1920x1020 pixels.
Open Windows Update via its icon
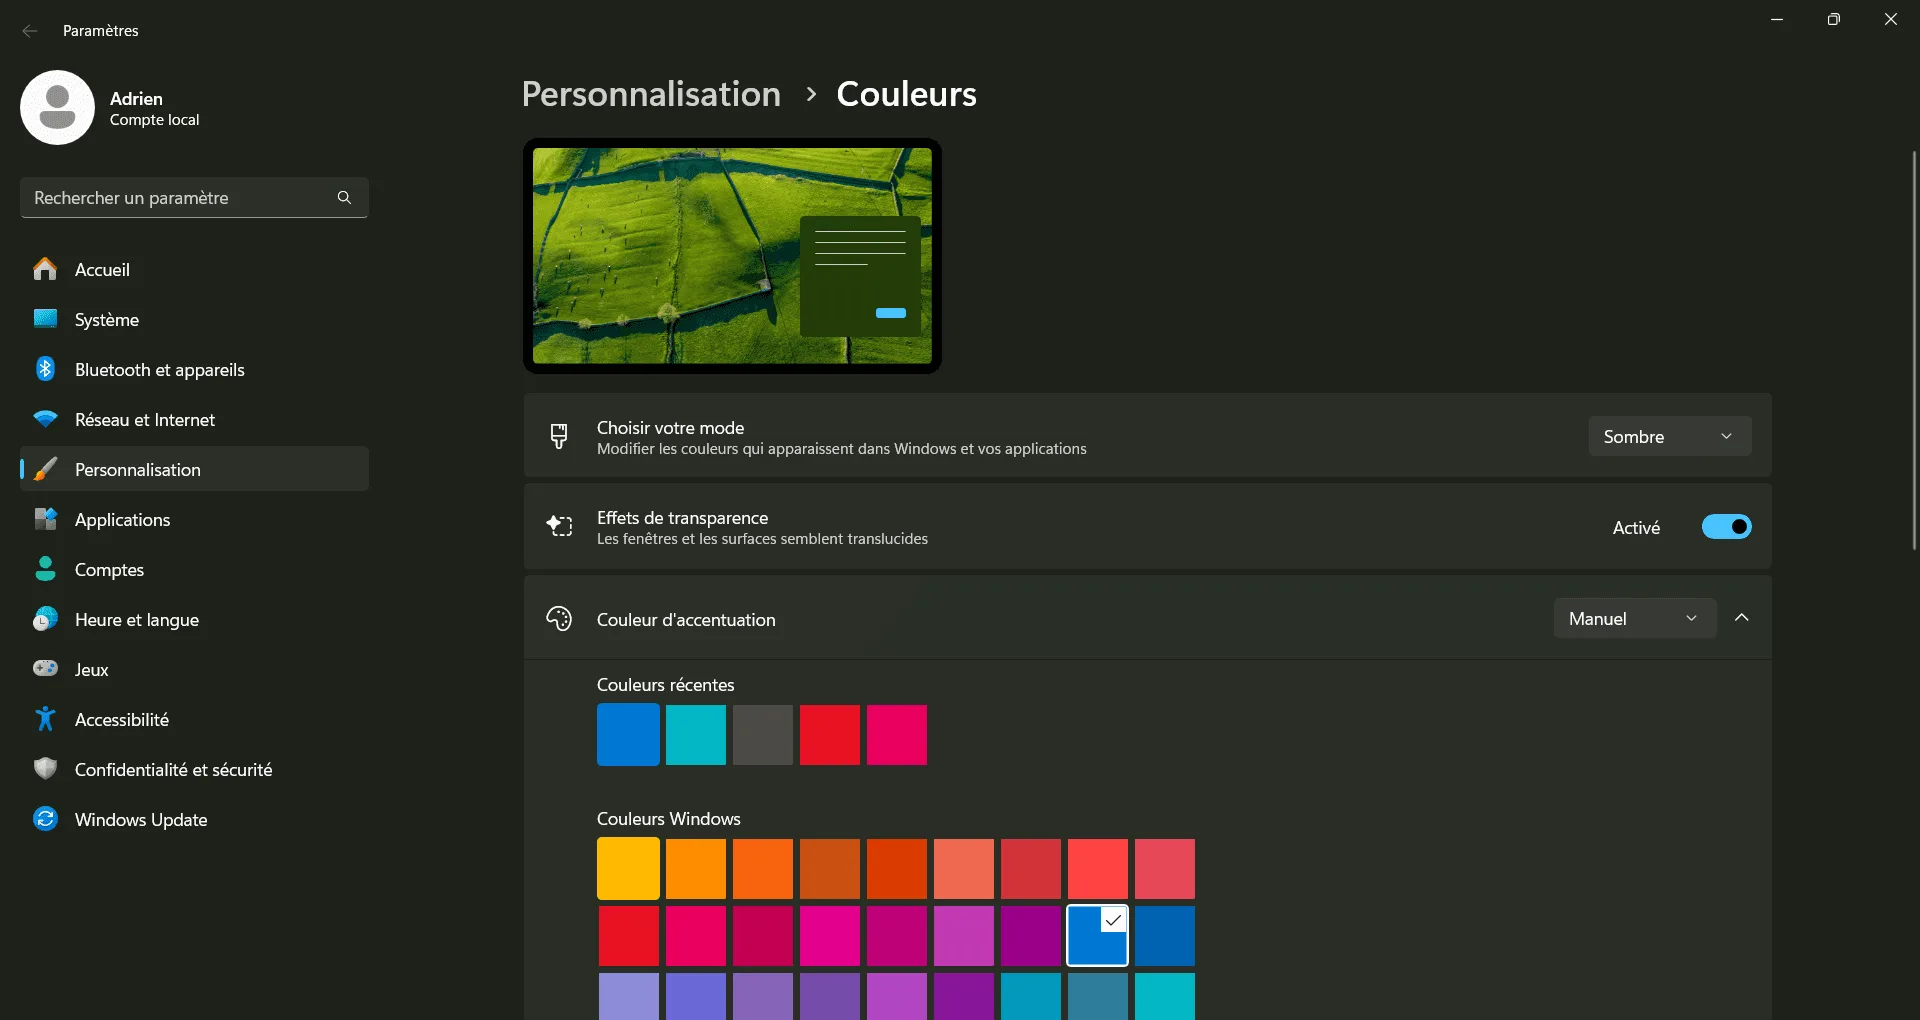click(x=46, y=819)
